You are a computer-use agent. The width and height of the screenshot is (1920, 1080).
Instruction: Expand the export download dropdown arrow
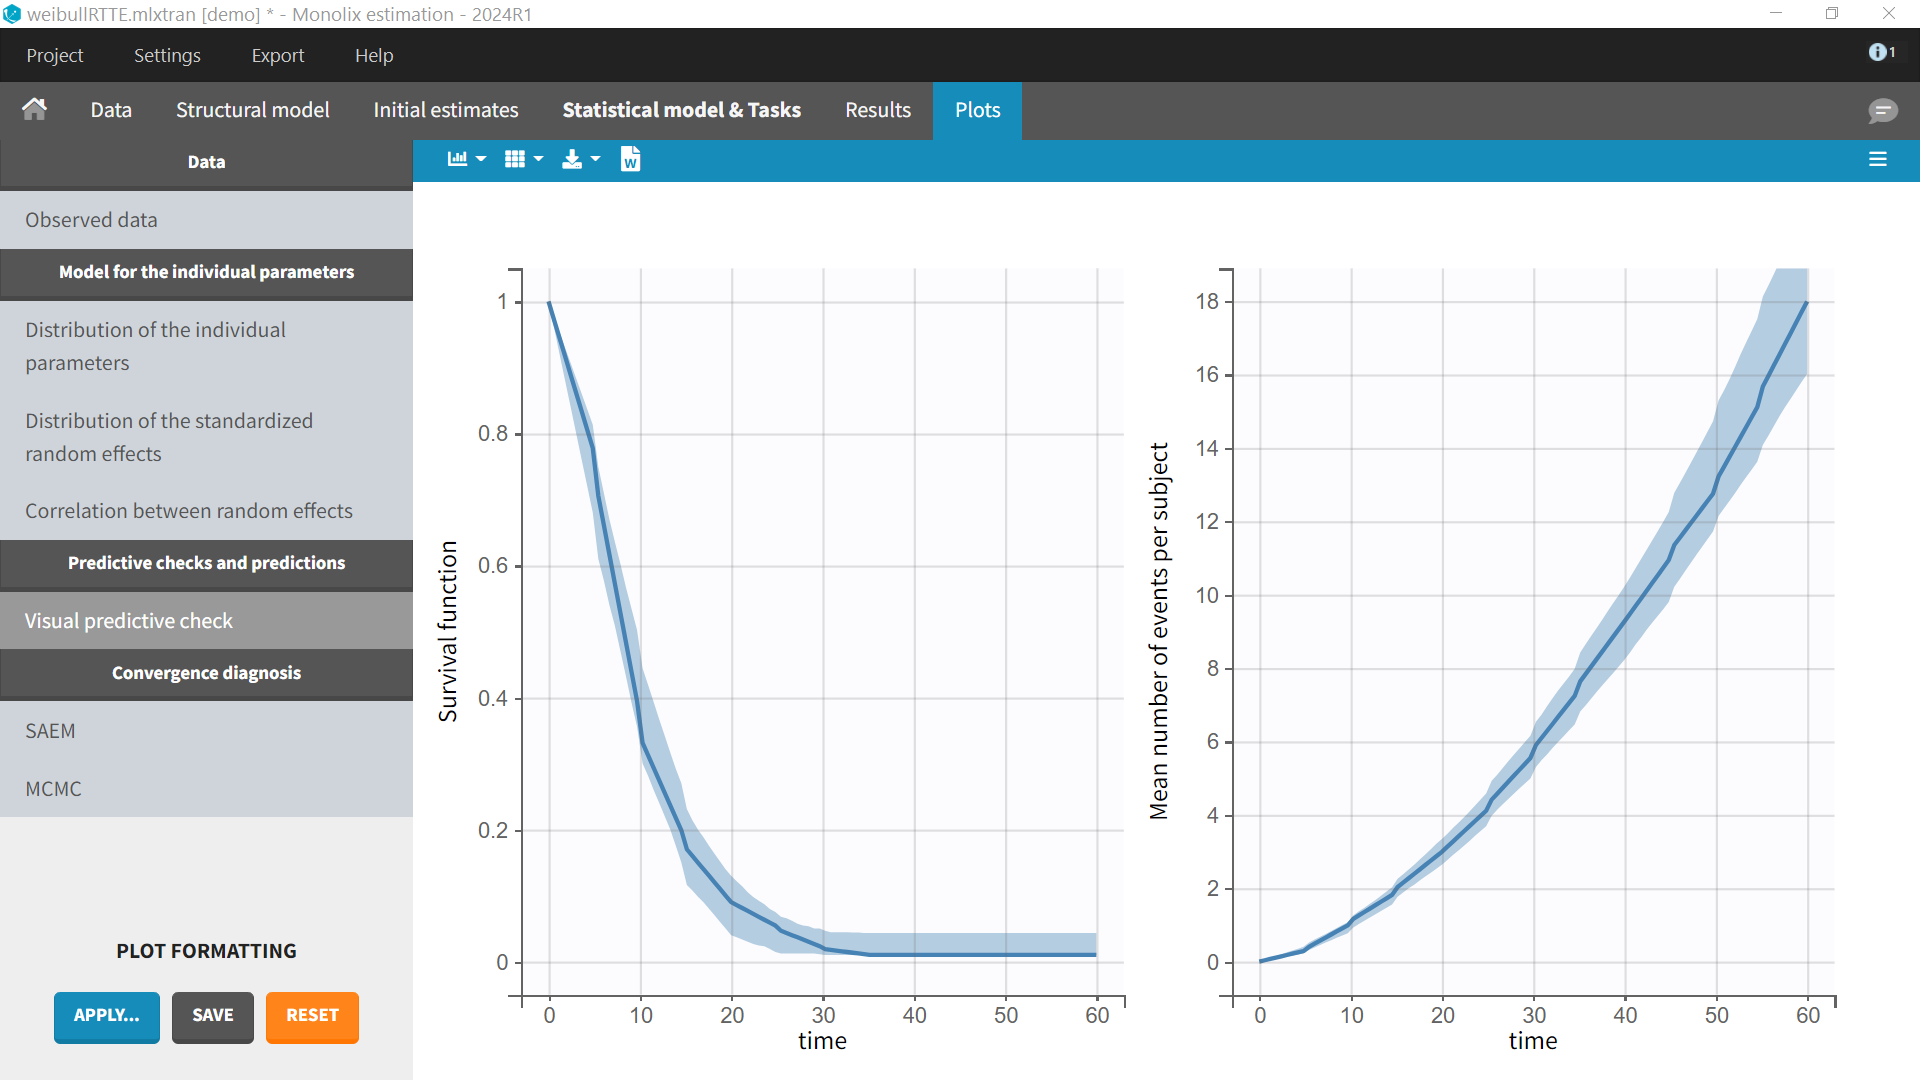tap(596, 159)
